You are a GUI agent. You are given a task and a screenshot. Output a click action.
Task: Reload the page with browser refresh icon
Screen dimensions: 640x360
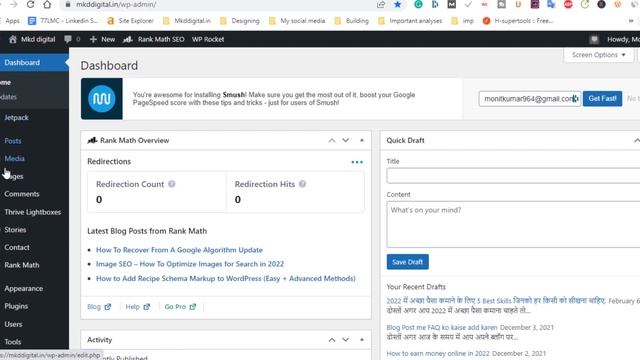click(30, 4)
